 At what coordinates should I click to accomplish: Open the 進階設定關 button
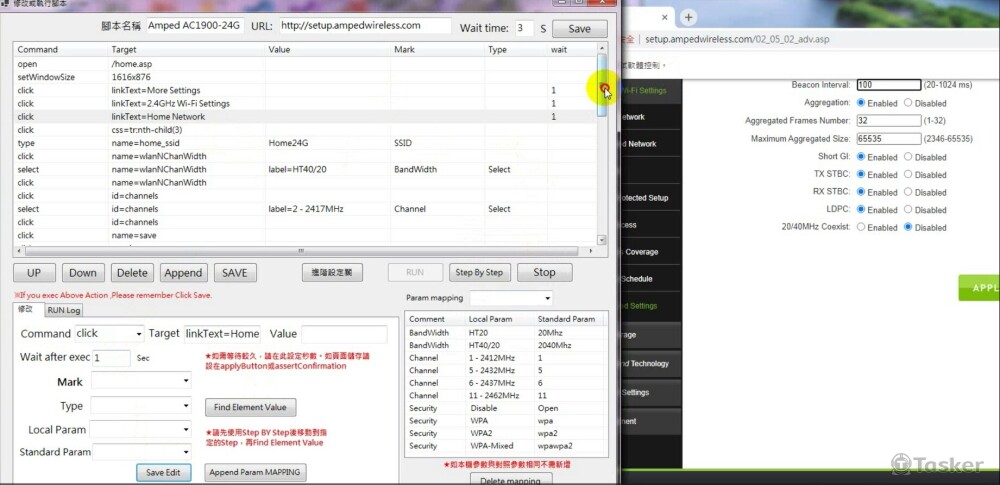pos(332,272)
